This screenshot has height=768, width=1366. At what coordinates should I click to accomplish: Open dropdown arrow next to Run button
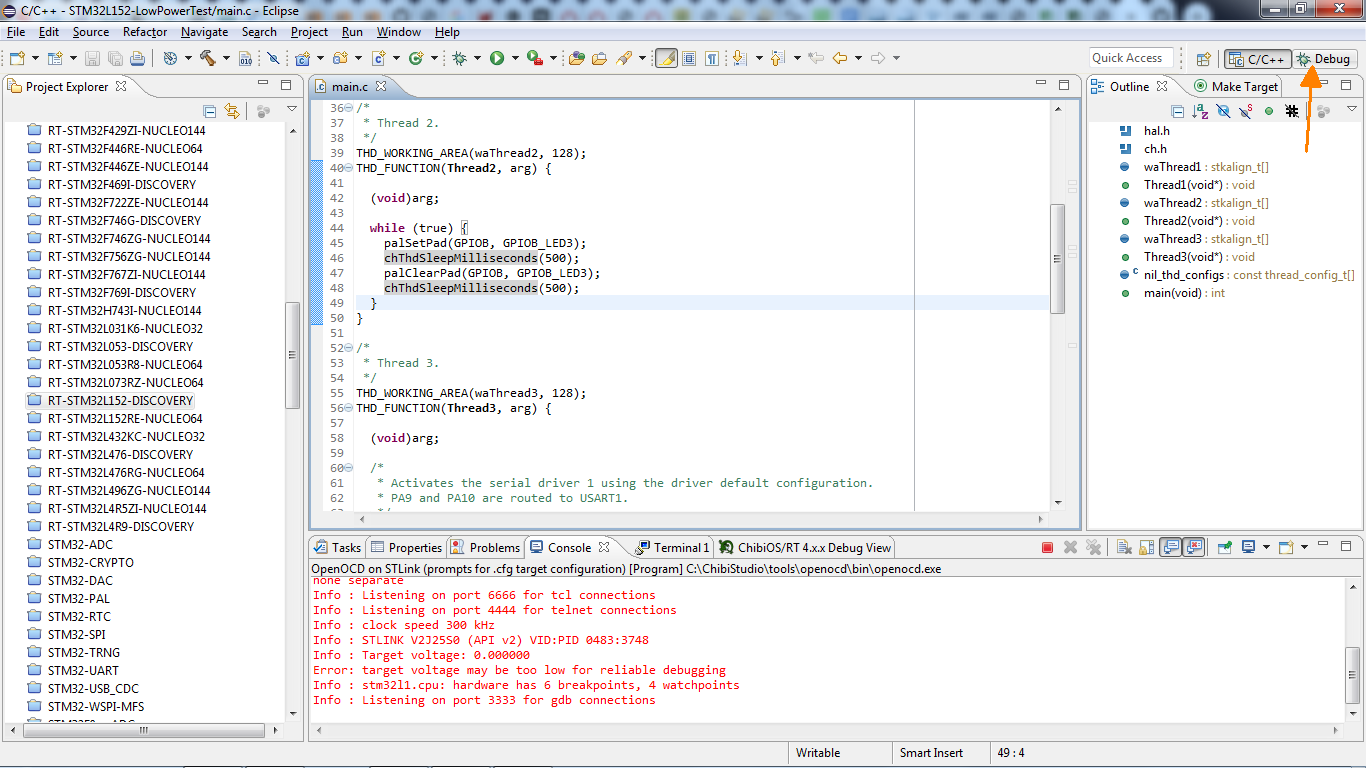point(515,58)
